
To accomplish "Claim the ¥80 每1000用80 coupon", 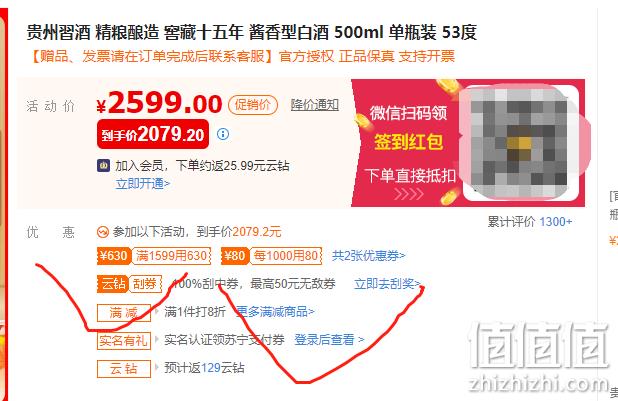I will tap(272, 256).
